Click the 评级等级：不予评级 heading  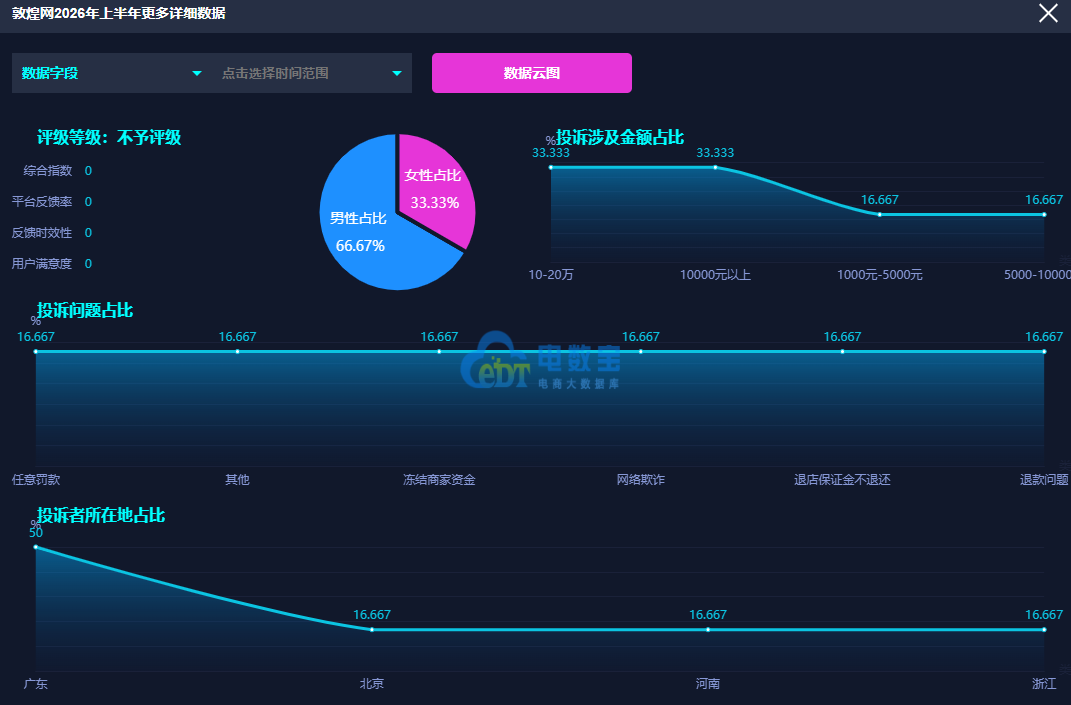[x=109, y=137]
